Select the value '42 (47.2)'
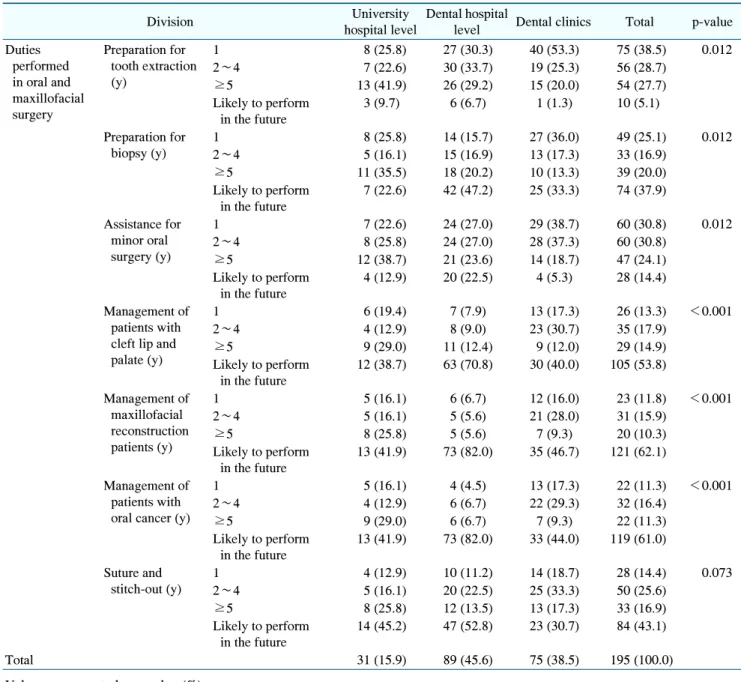Screen dimensions: 741x682 pyautogui.click(x=468, y=190)
